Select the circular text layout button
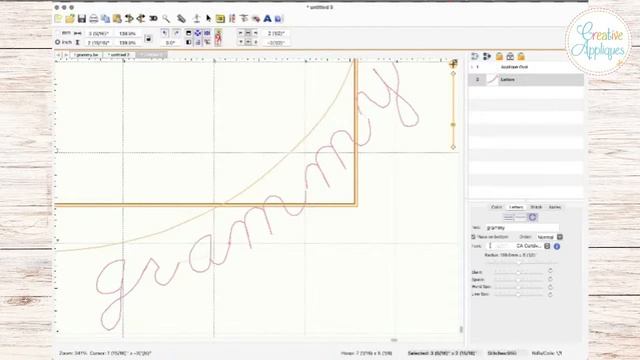The width and height of the screenshot is (640, 360). point(532,218)
